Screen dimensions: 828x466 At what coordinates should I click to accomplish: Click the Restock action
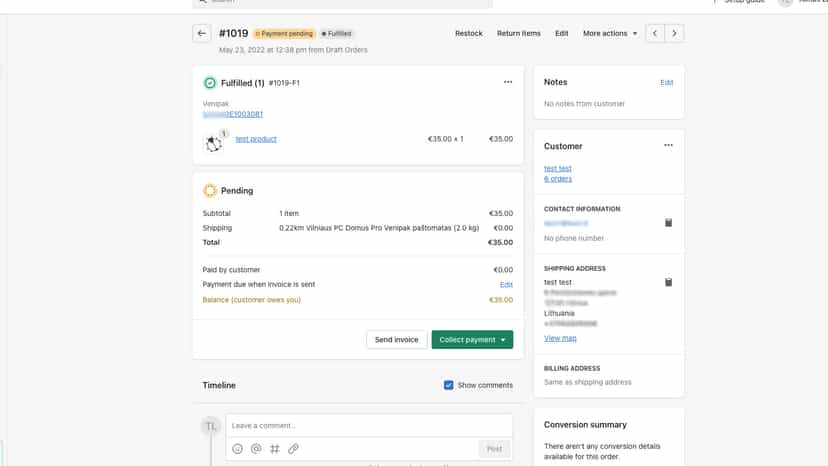468,33
